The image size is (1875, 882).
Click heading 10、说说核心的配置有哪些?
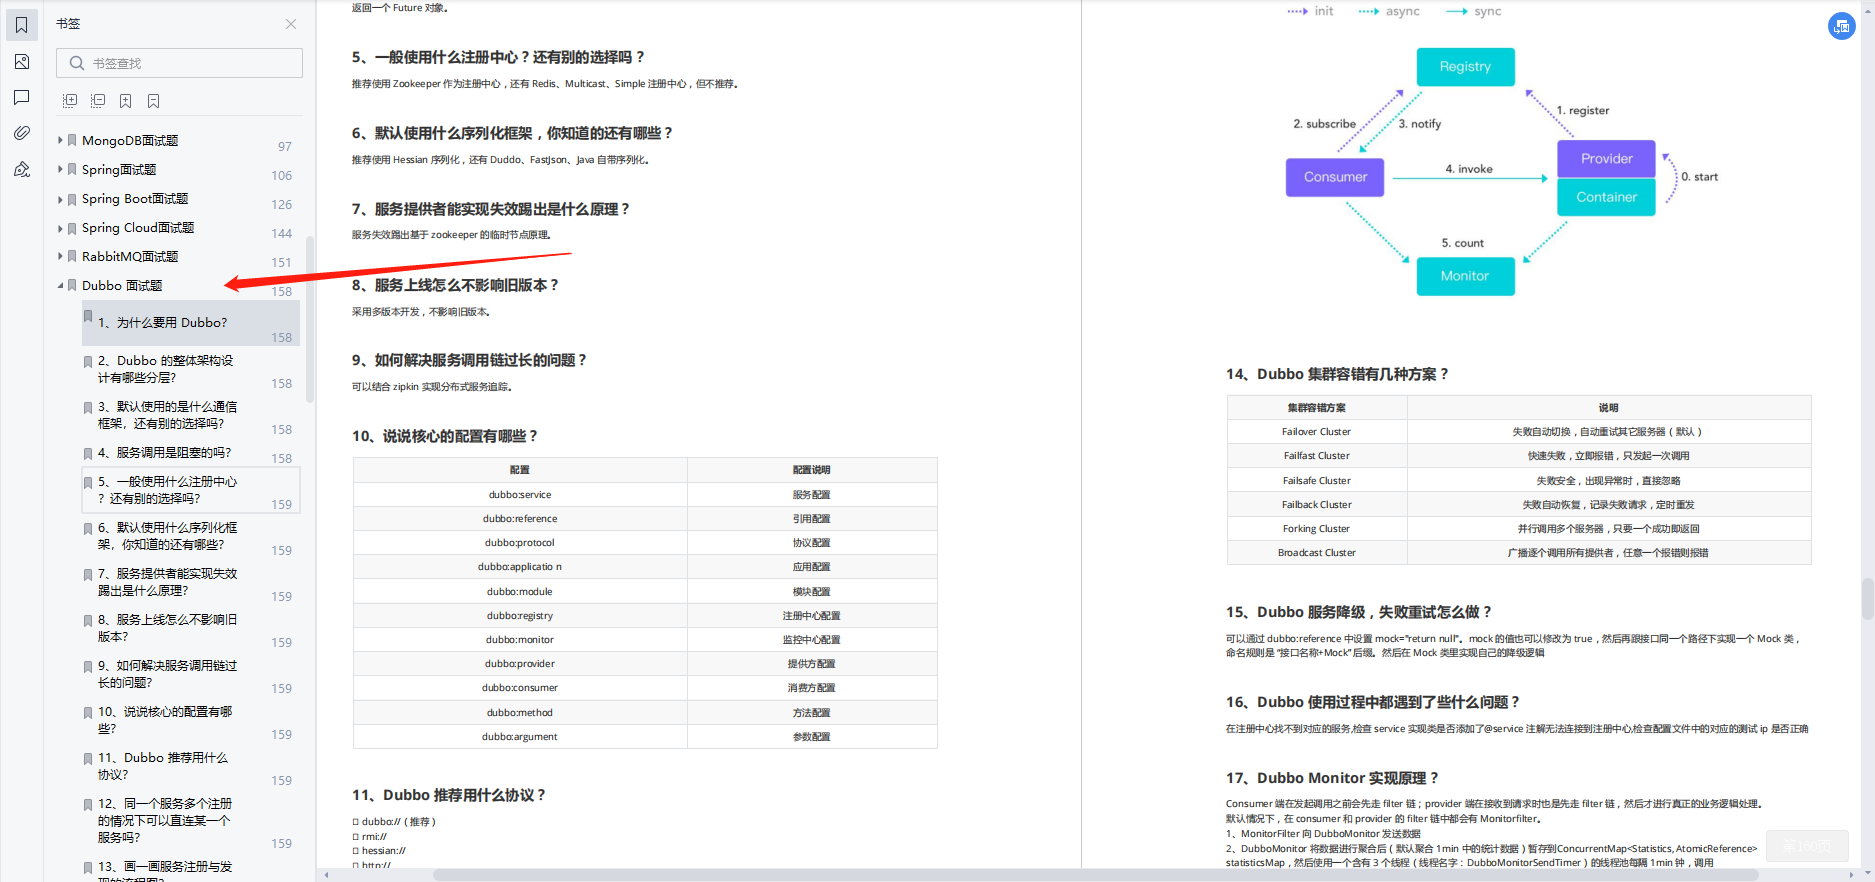click(x=445, y=436)
